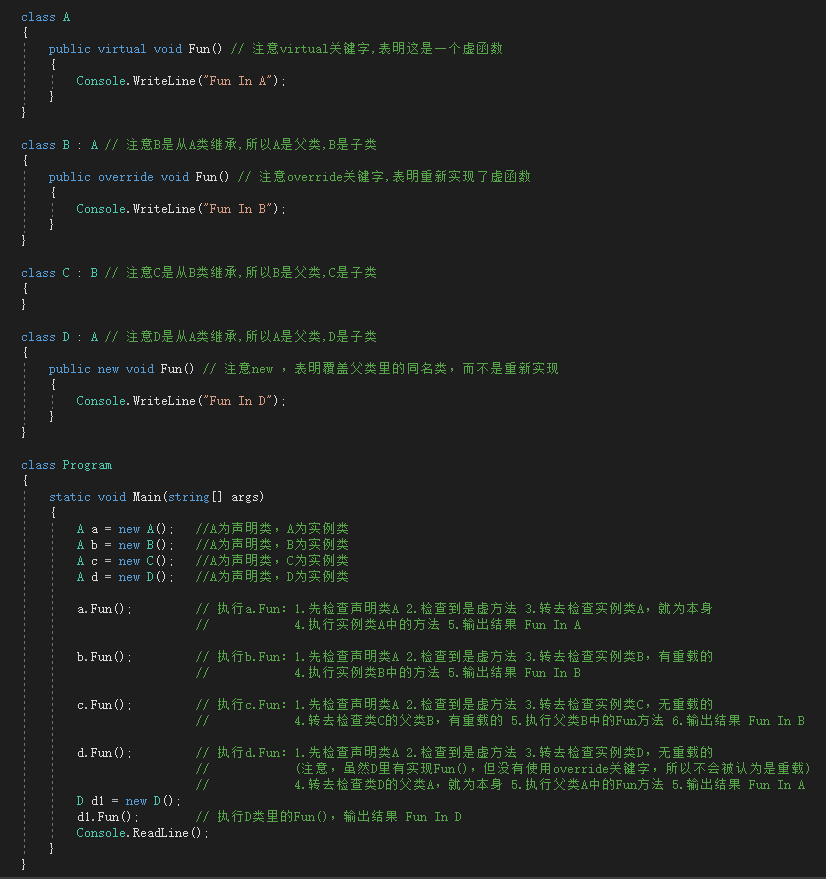Click the comment "//A为声明类，B为实例类"
This screenshot has height=879, width=826.
pyautogui.click(x=272, y=544)
